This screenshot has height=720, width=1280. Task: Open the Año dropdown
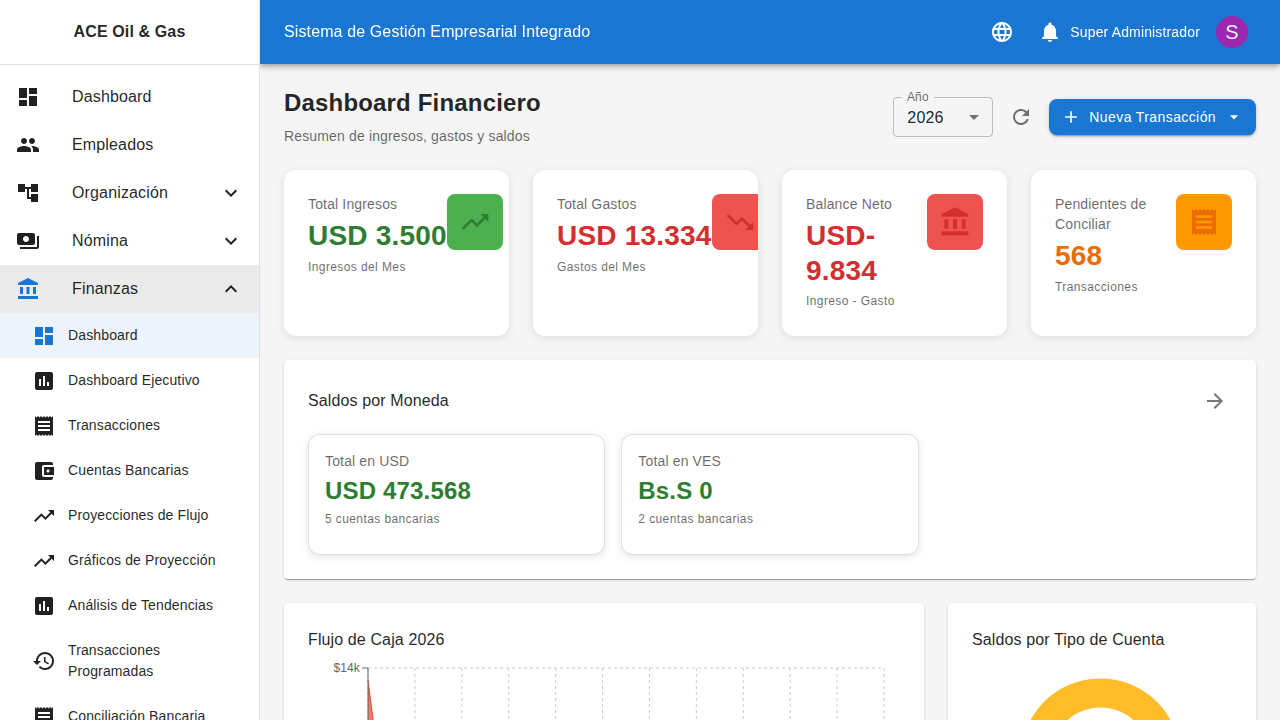point(941,117)
